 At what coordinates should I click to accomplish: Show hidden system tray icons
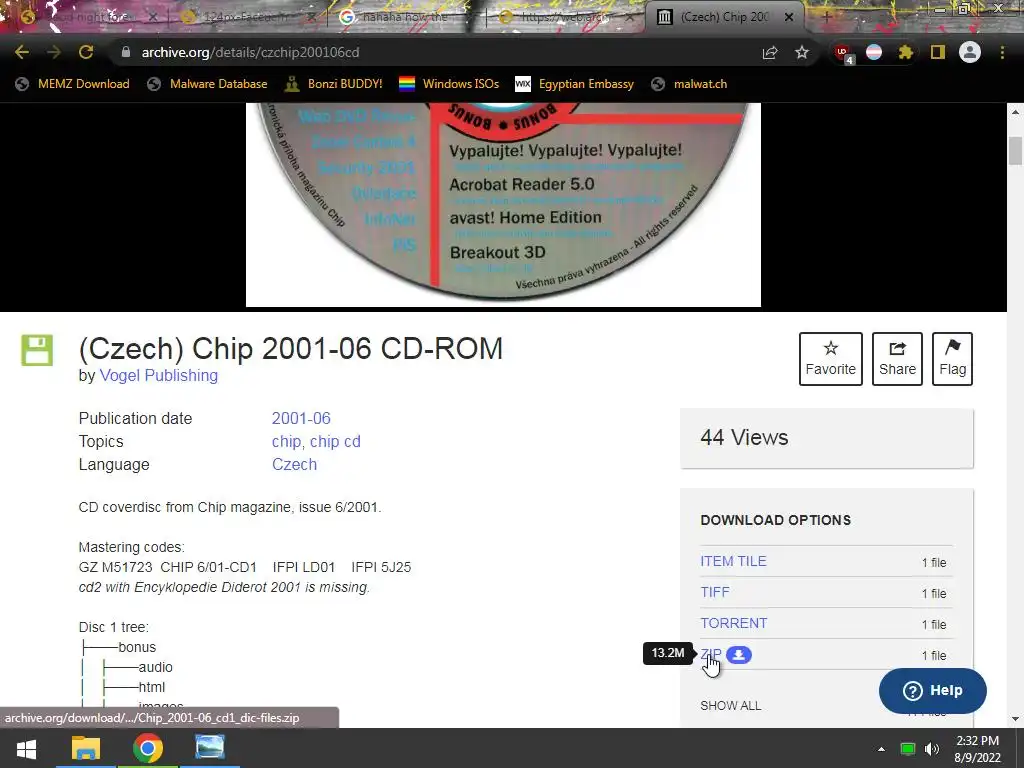coord(881,749)
